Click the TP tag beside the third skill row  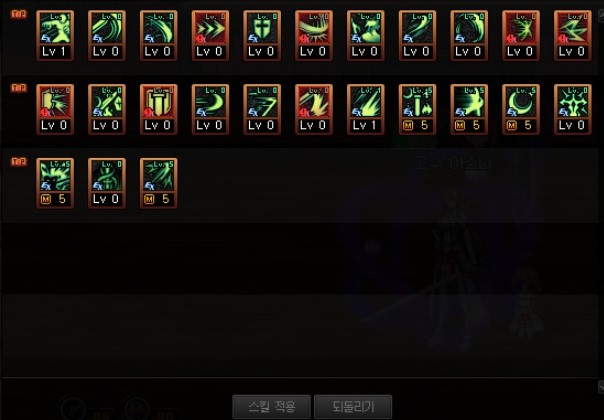(x=19, y=161)
